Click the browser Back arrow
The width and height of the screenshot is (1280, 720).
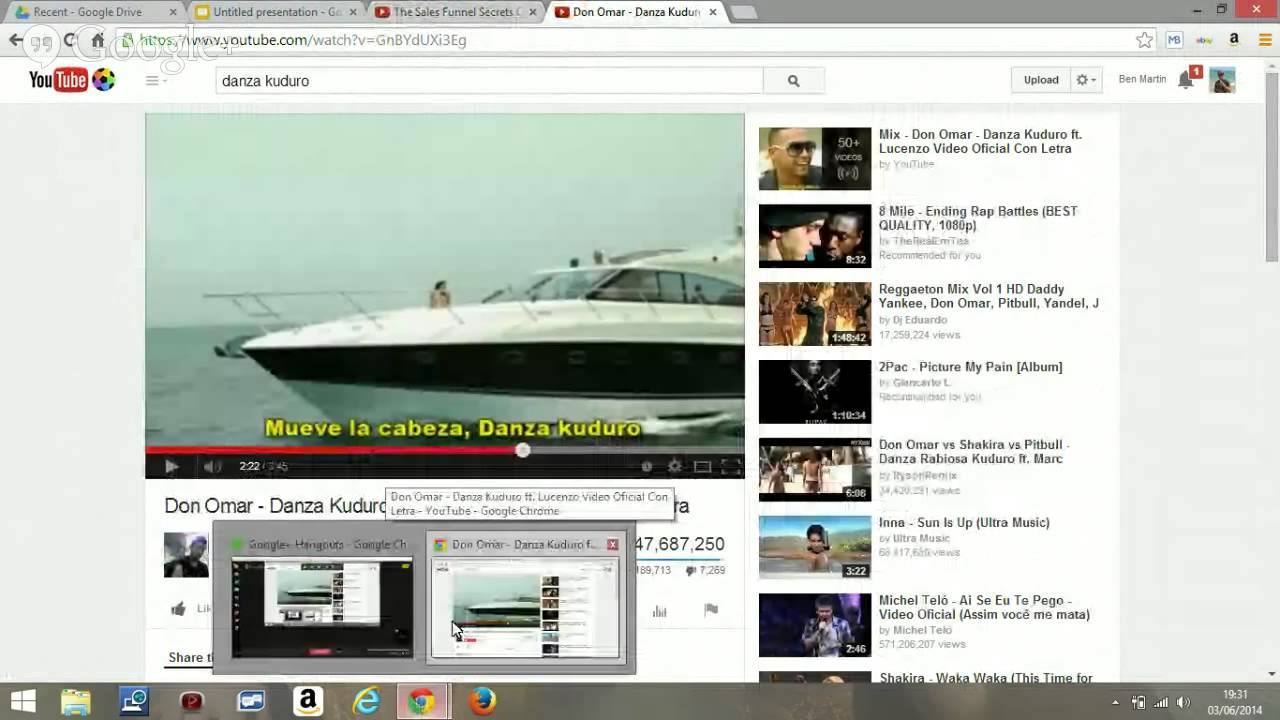16,40
